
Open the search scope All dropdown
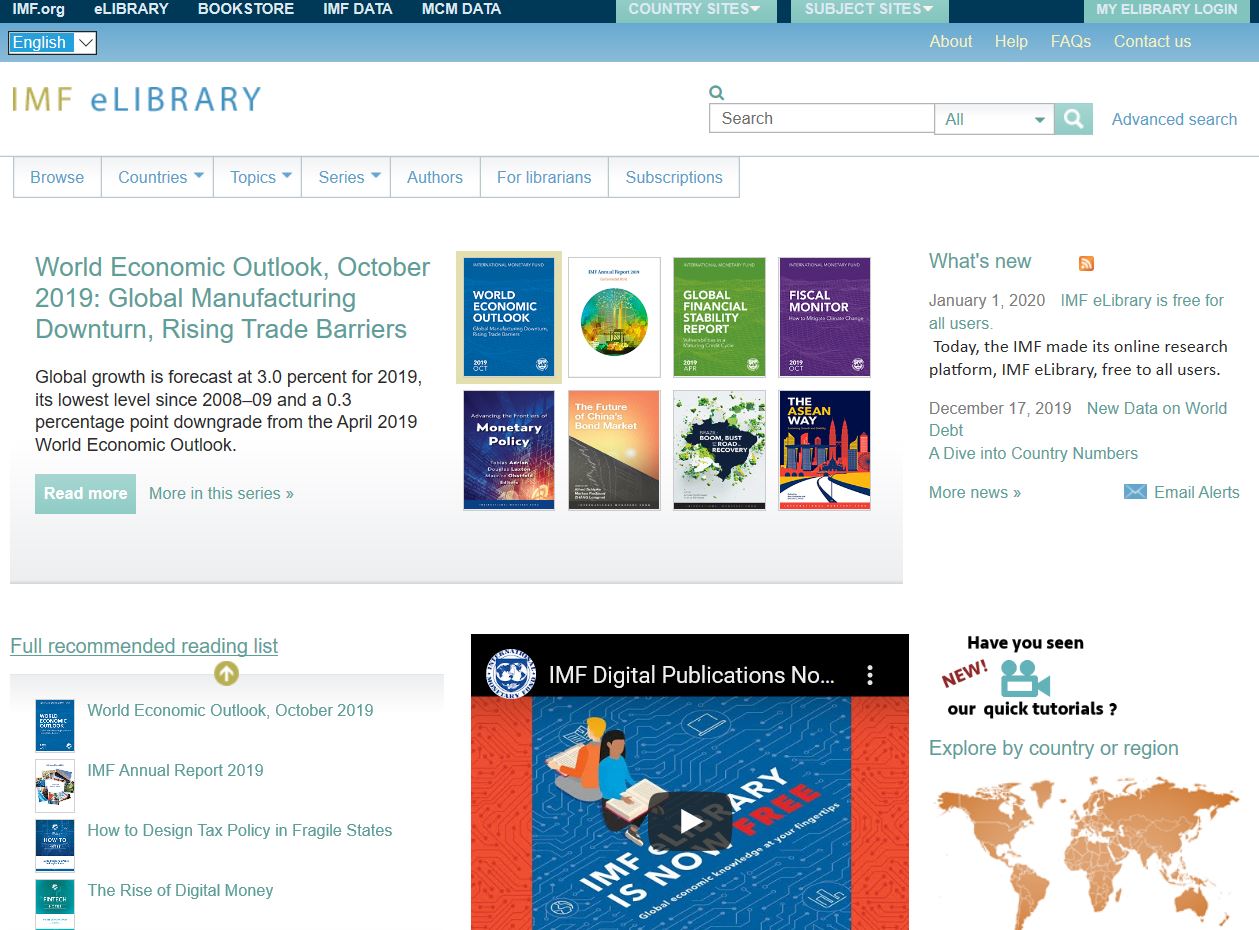[x=994, y=119]
